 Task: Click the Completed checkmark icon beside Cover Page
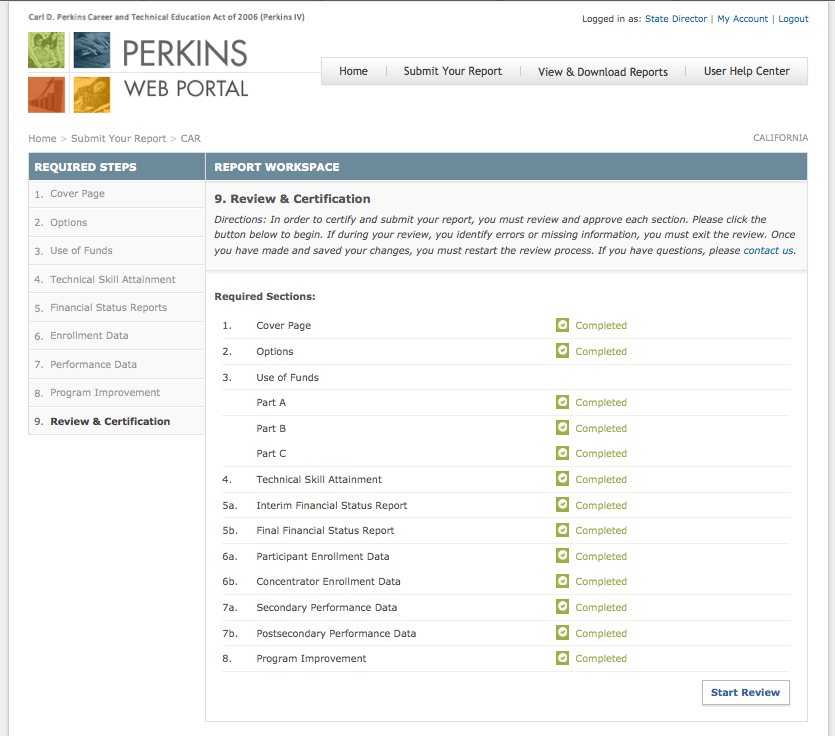click(x=562, y=325)
